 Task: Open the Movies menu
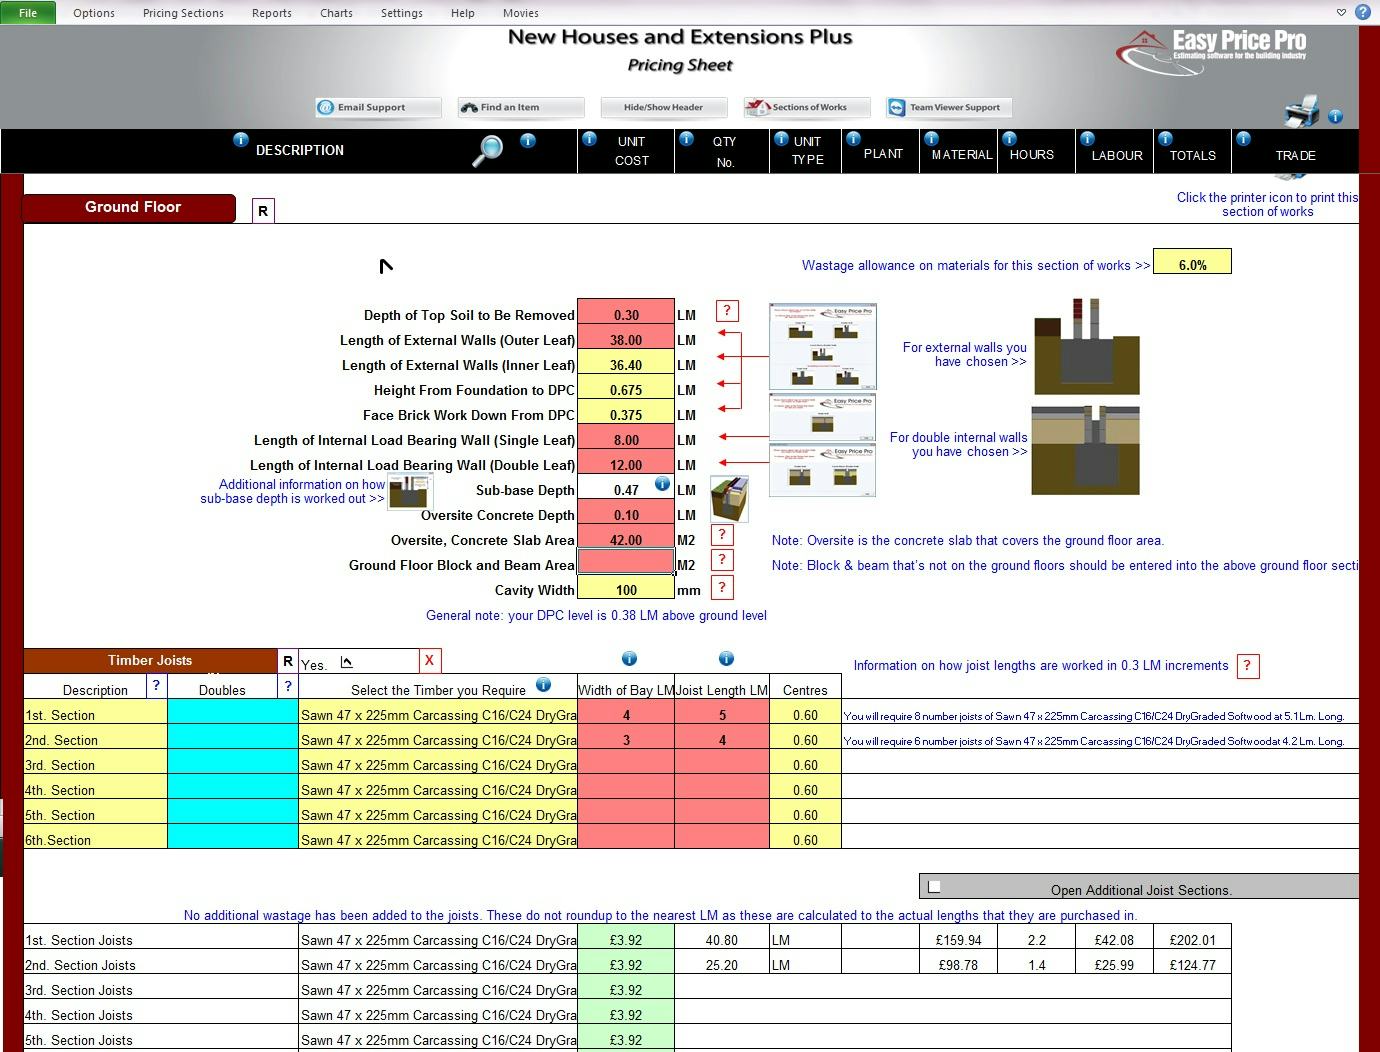[520, 13]
